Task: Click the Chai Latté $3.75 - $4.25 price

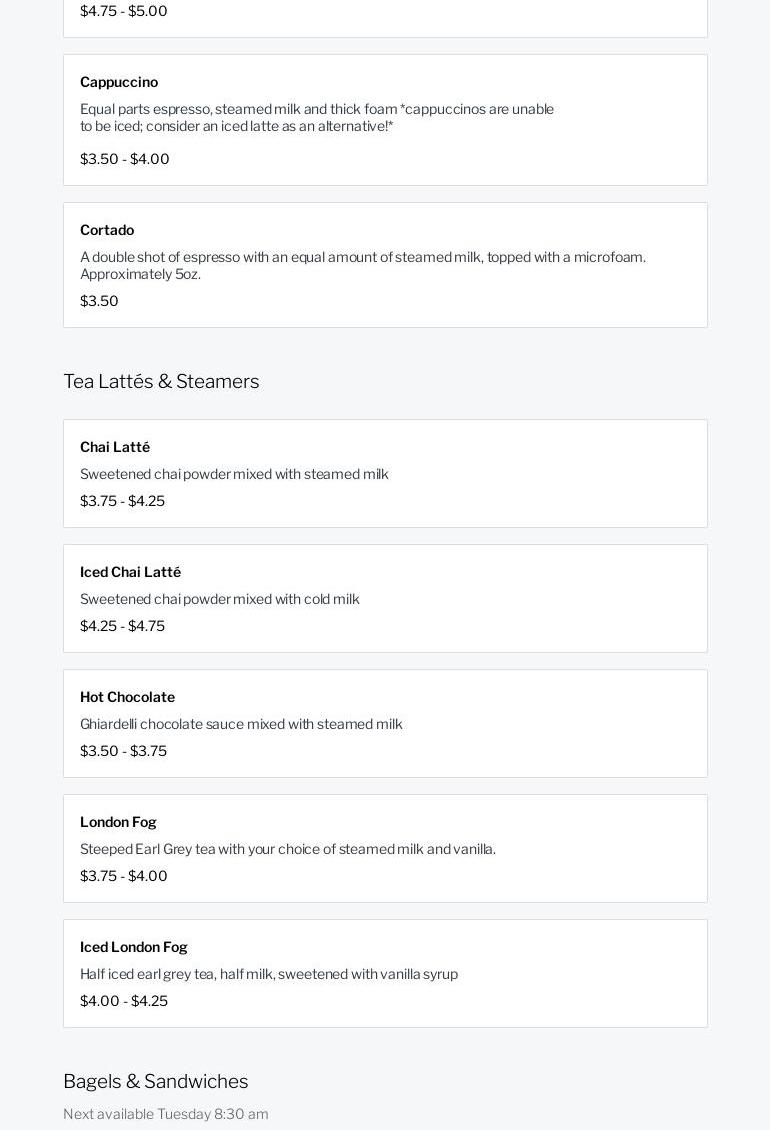Action: (x=122, y=501)
